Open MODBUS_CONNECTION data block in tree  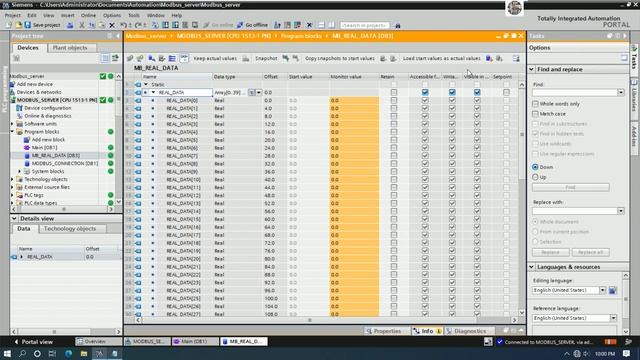coord(64,163)
